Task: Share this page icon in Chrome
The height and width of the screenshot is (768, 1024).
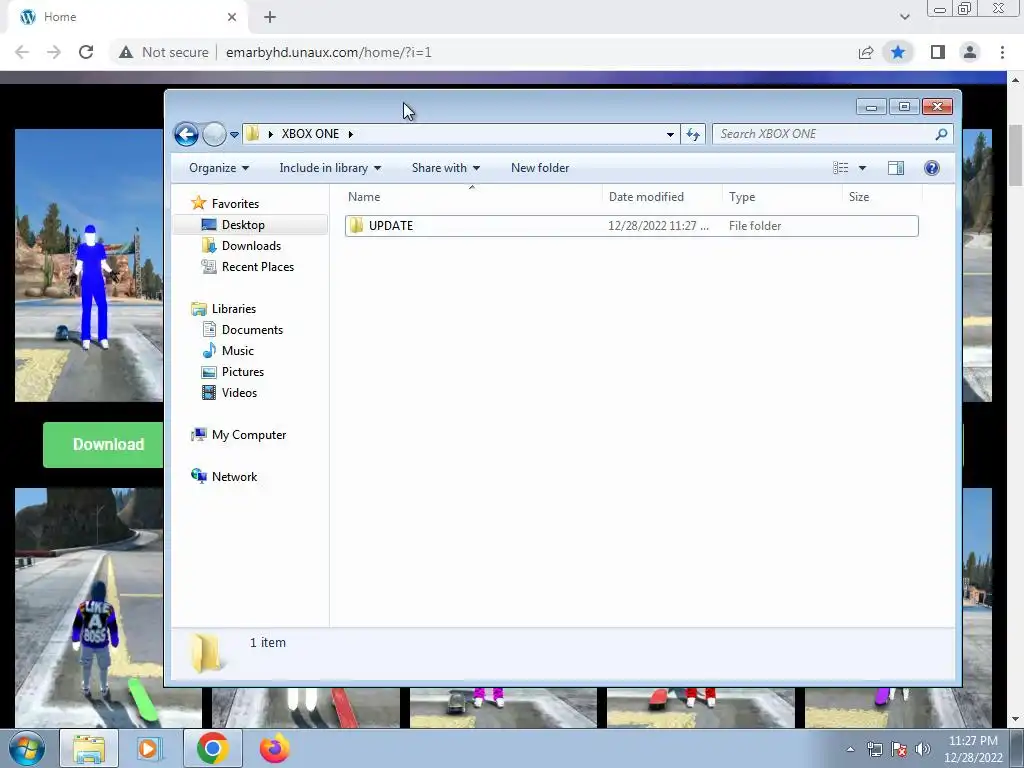Action: click(866, 52)
